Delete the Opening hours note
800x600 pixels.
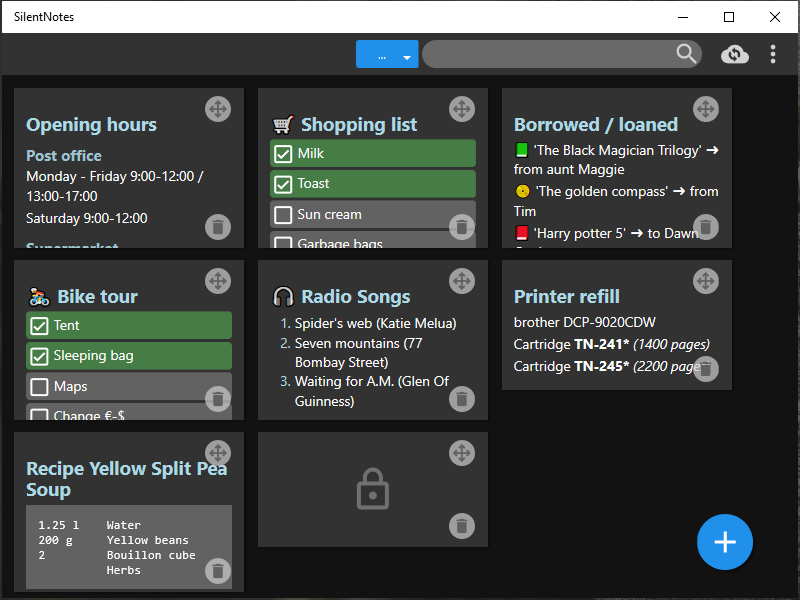218,227
